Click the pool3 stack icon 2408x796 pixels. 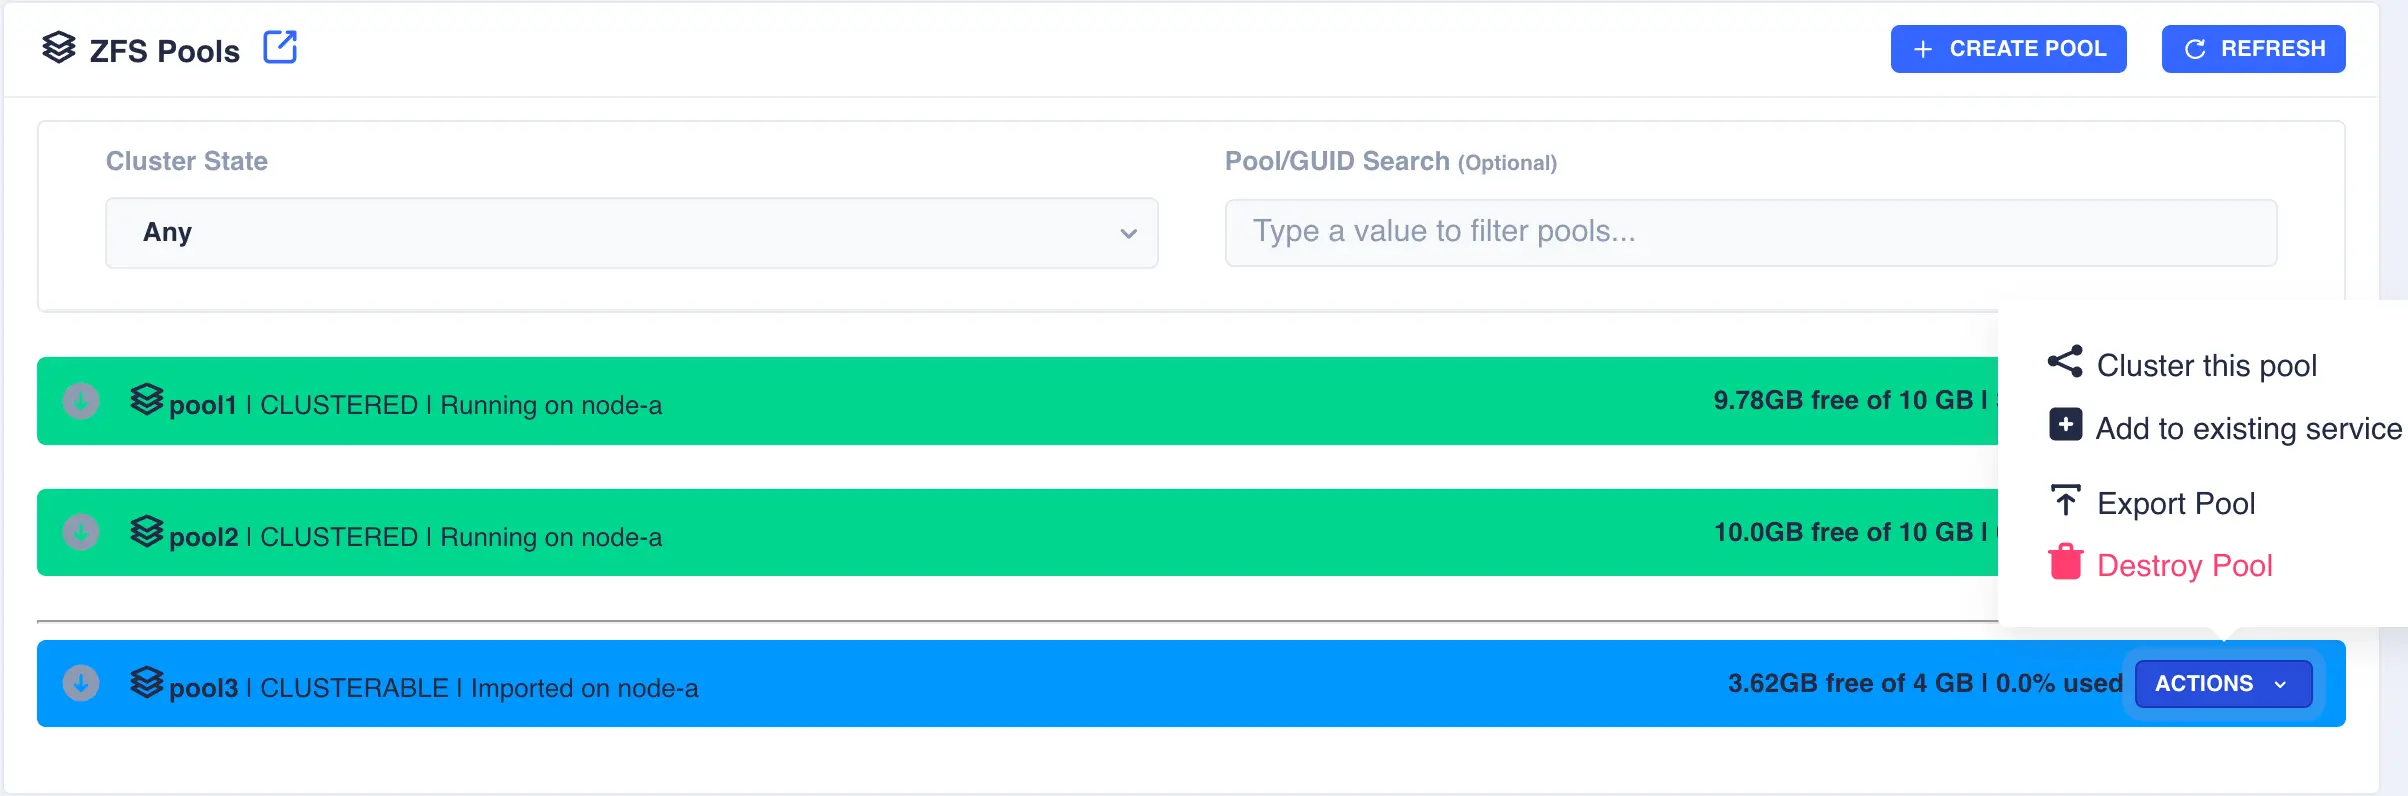click(x=146, y=683)
